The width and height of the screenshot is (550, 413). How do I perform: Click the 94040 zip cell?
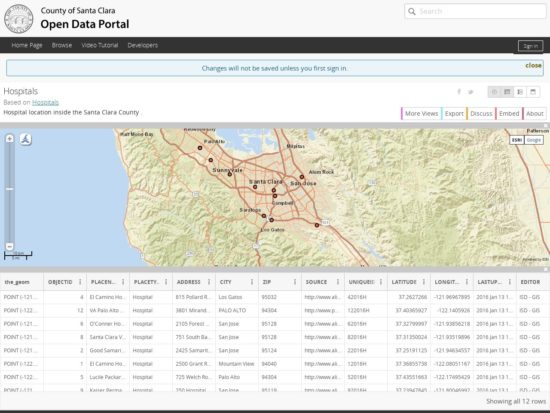tap(280, 364)
